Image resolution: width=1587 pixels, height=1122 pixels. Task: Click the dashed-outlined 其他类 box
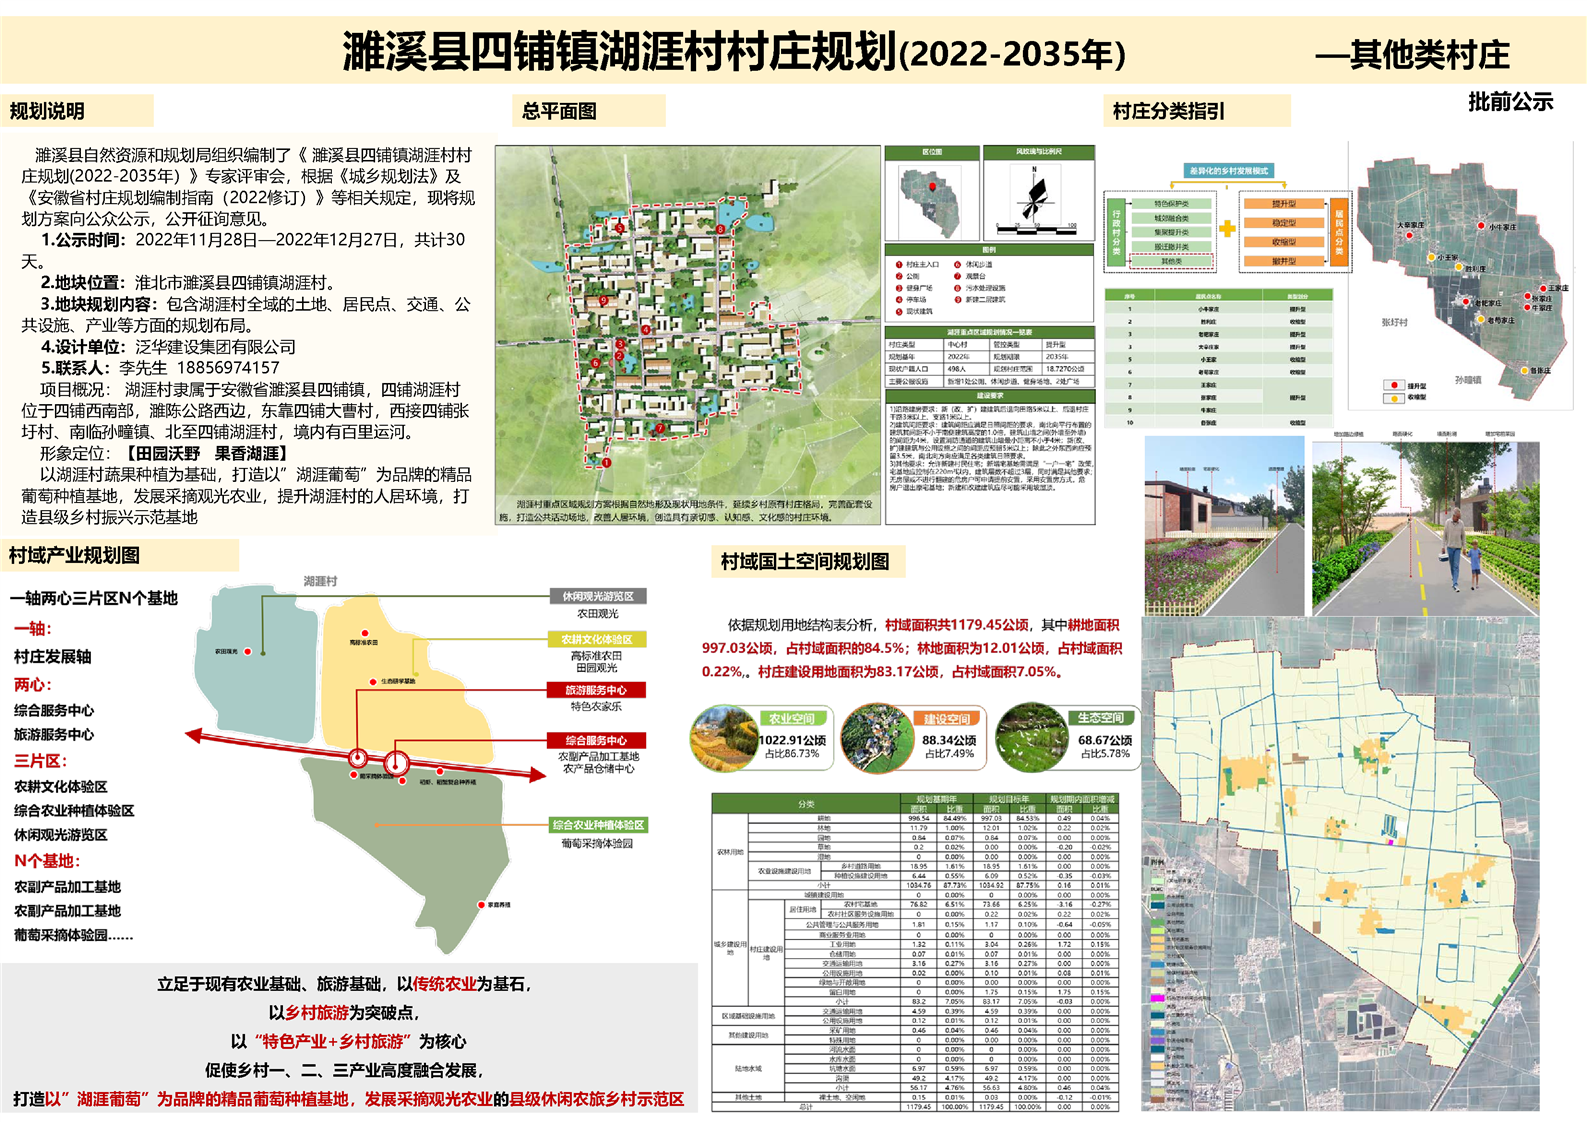(x=1171, y=262)
